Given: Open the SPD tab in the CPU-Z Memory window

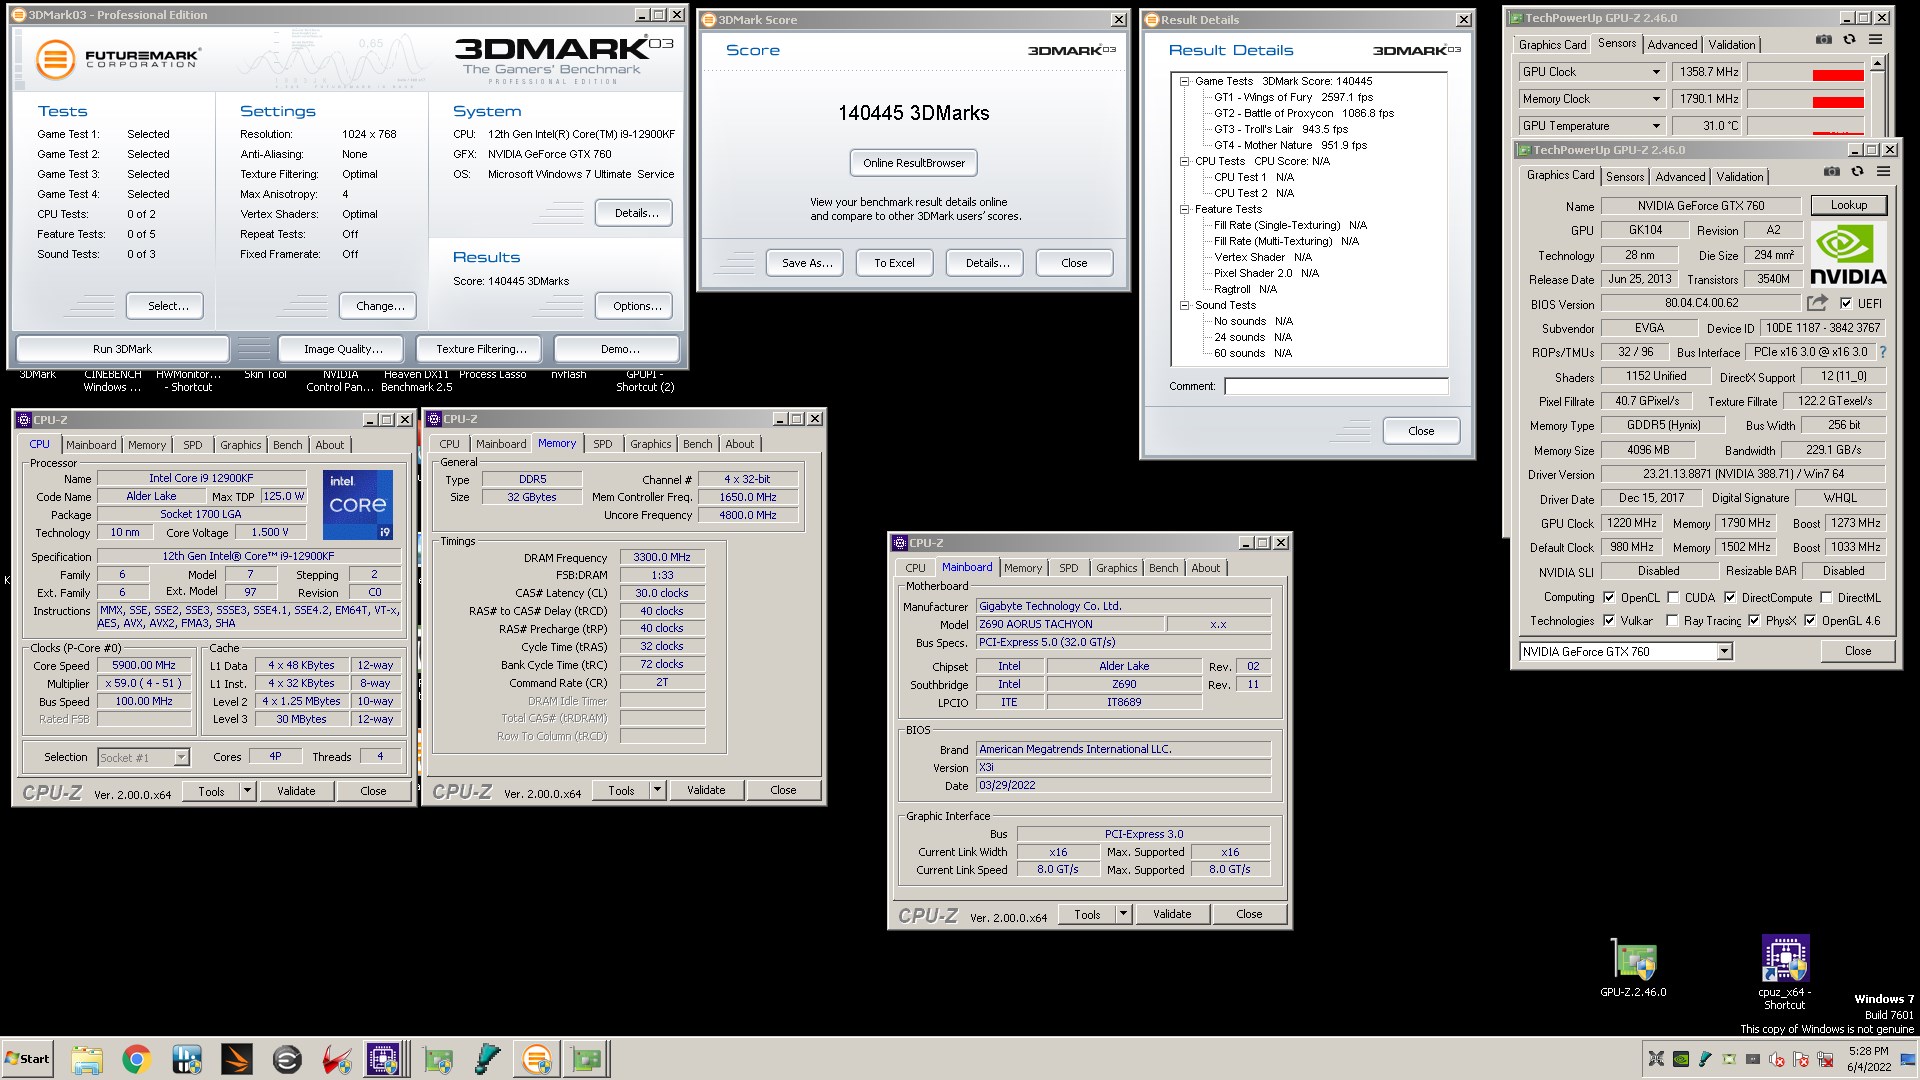Looking at the screenshot, I should 602,445.
